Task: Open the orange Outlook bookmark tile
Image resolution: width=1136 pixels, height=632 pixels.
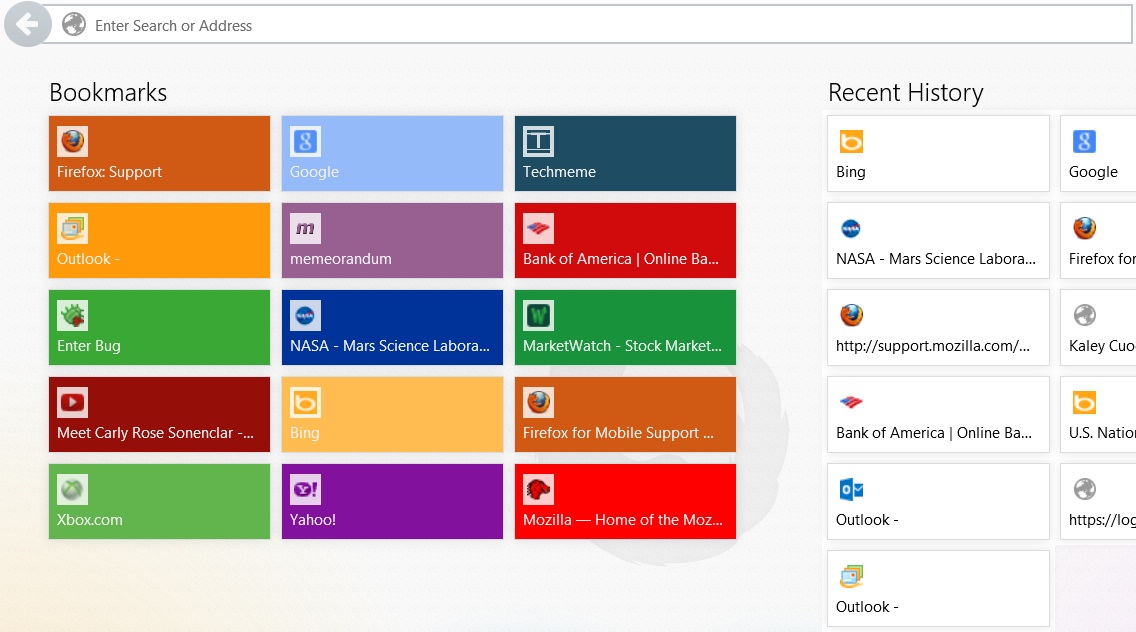Action: 159,240
